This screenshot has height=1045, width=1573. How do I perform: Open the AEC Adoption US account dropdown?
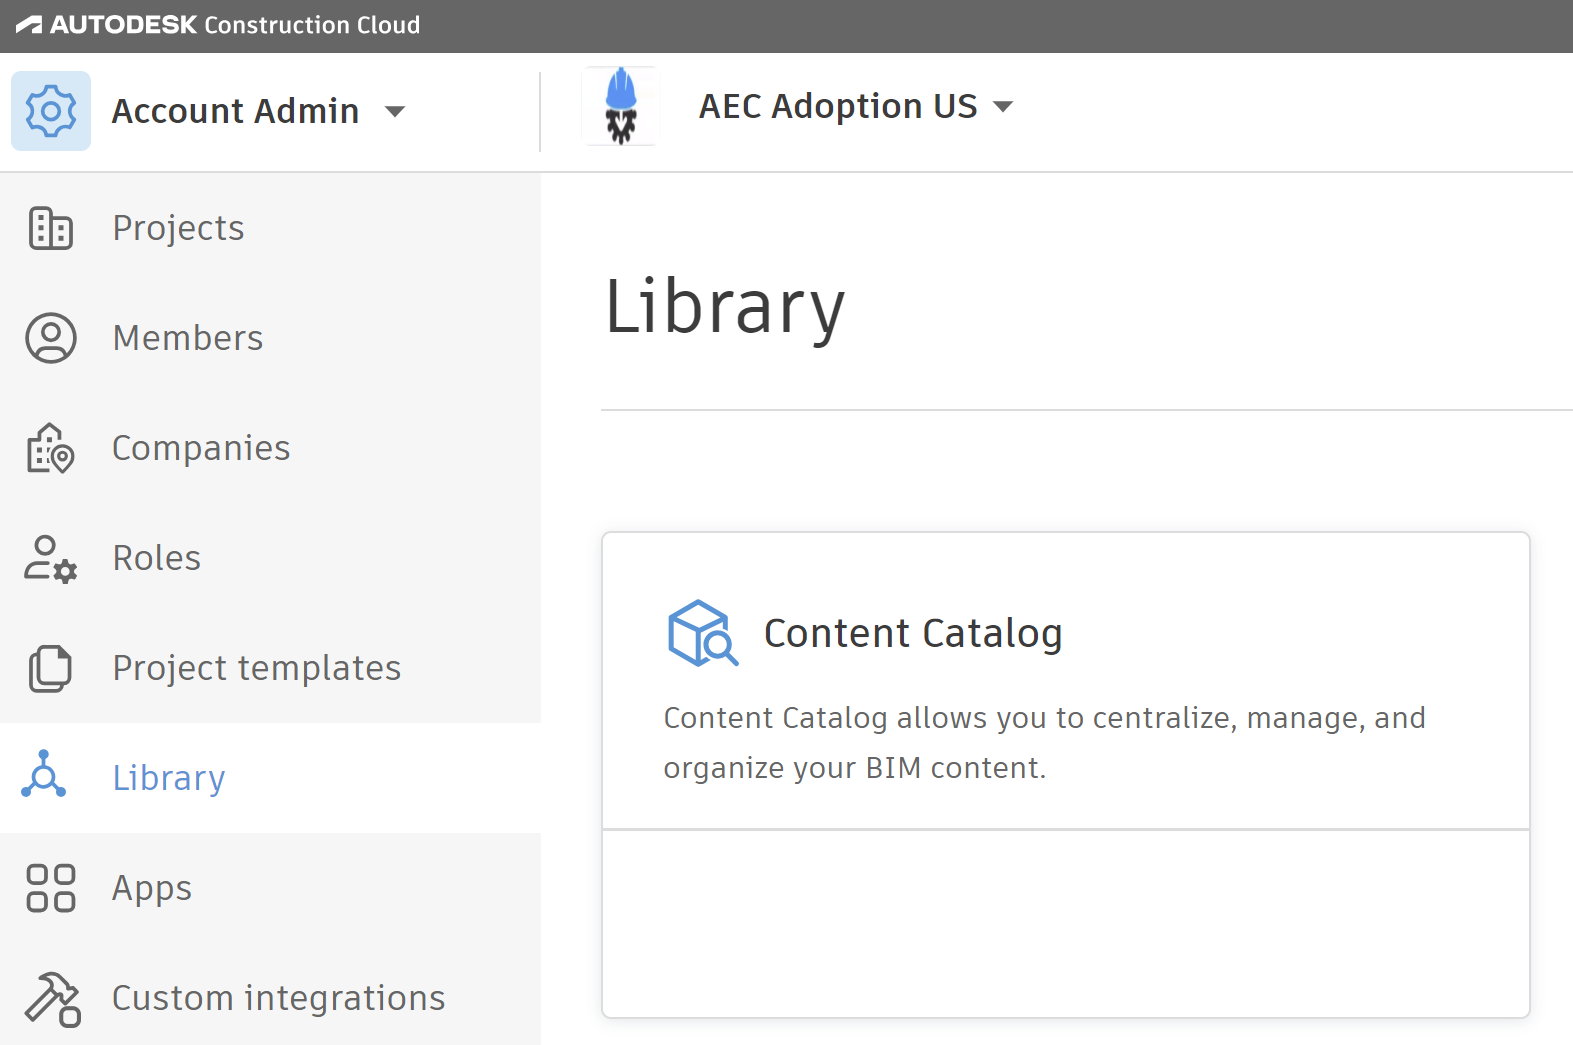click(1003, 106)
